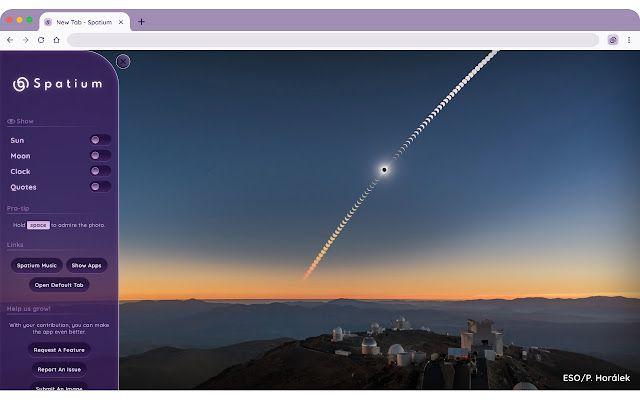The width and height of the screenshot is (640, 400).
Task: Click Open Default Tab button
Action: [59, 285]
